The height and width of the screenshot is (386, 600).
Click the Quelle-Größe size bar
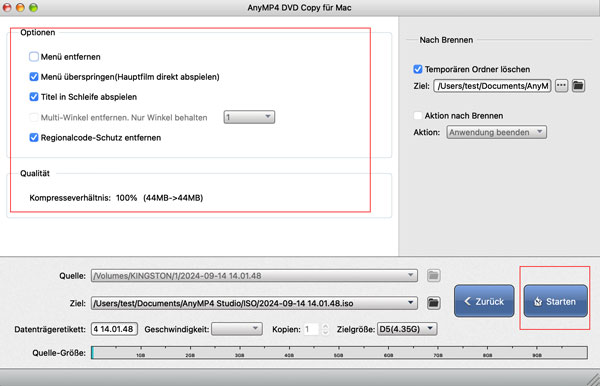tap(339, 352)
